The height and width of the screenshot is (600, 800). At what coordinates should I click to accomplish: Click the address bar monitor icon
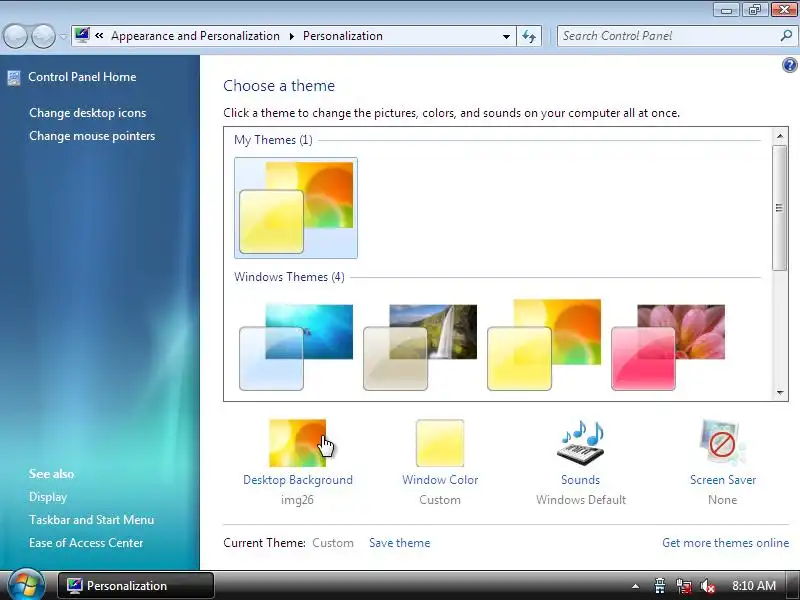[82, 36]
